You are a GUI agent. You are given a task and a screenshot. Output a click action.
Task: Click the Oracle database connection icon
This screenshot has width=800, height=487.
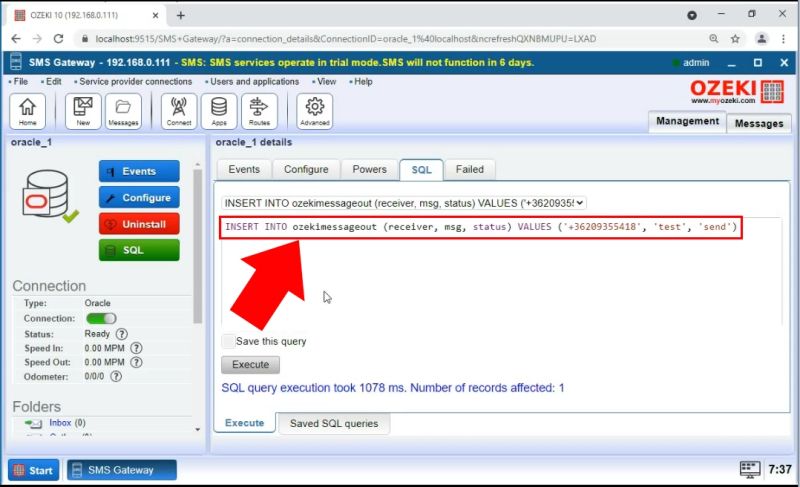point(49,196)
